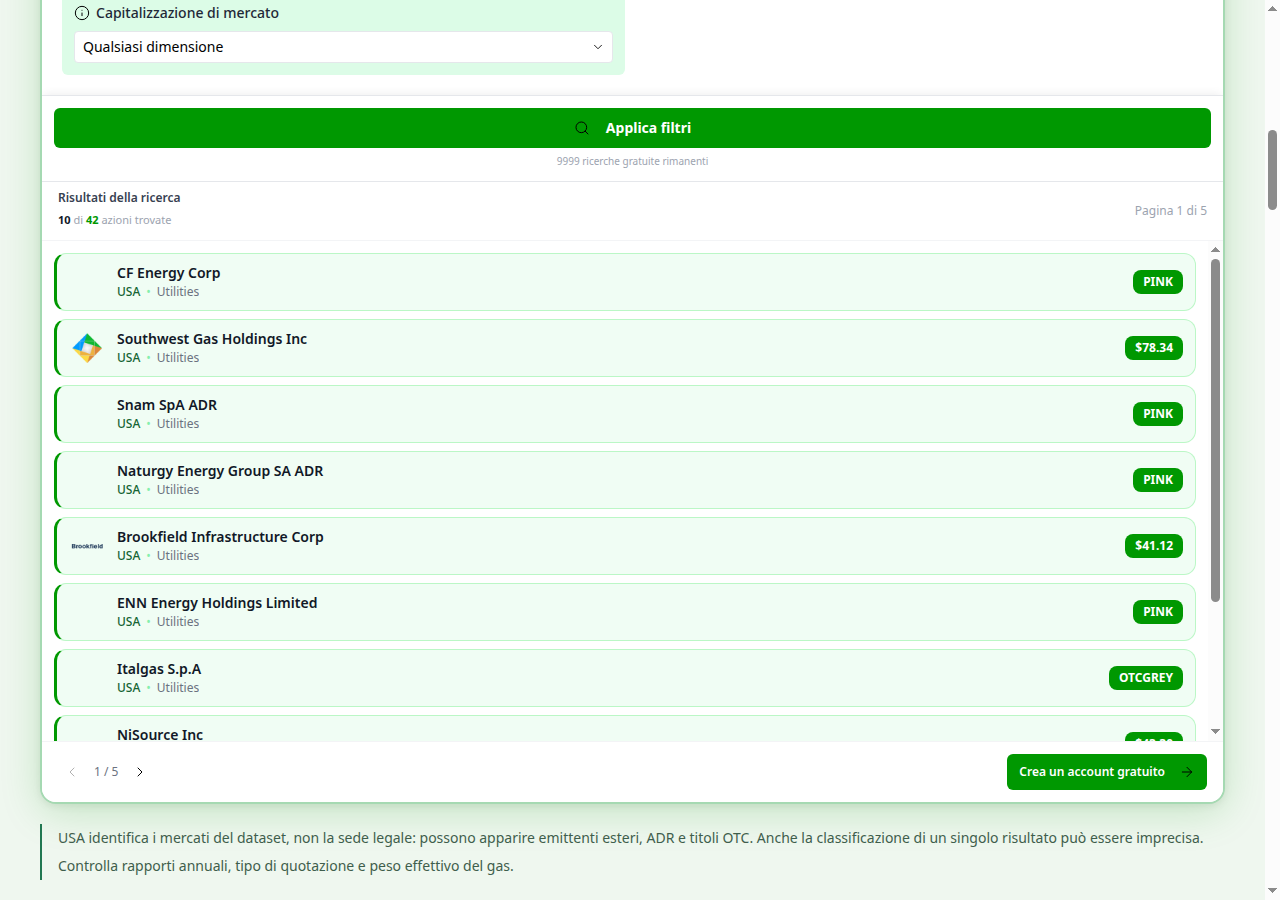Image resolution: width=1280 pixels, height=900 pixels.
Task: Open the Snam SpA ADR result
Action: [625, 414]
